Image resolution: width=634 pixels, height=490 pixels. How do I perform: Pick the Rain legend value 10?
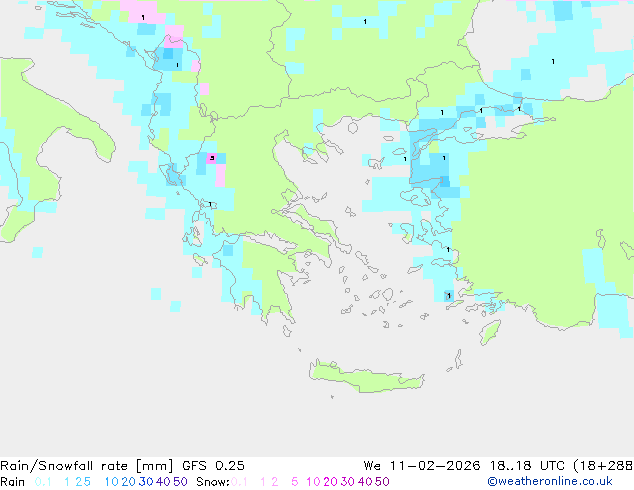point(111,482)
